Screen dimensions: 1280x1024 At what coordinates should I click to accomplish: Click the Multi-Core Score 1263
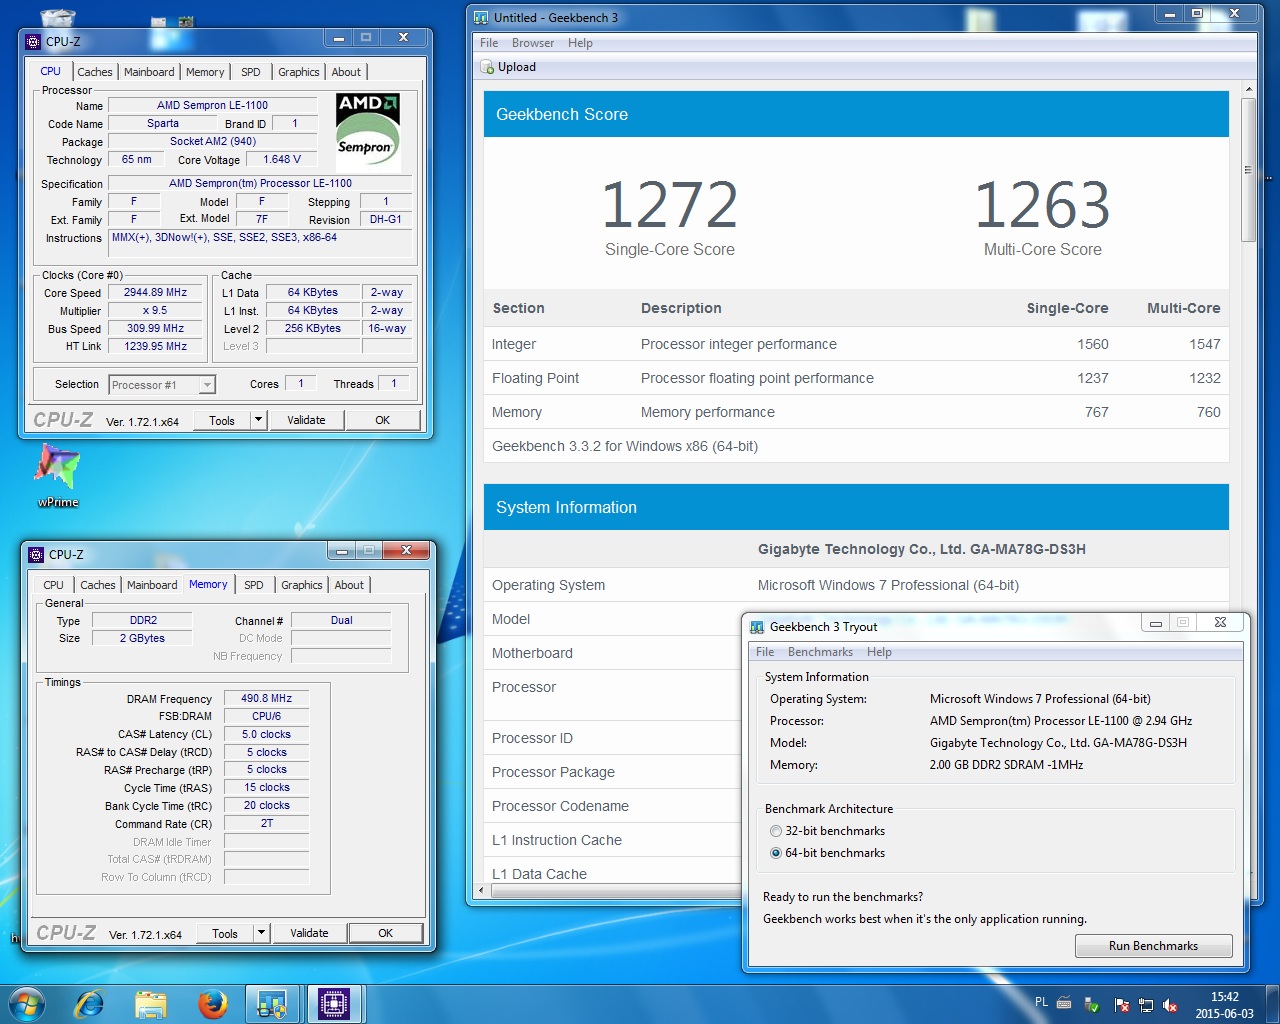coord(1042,204)
